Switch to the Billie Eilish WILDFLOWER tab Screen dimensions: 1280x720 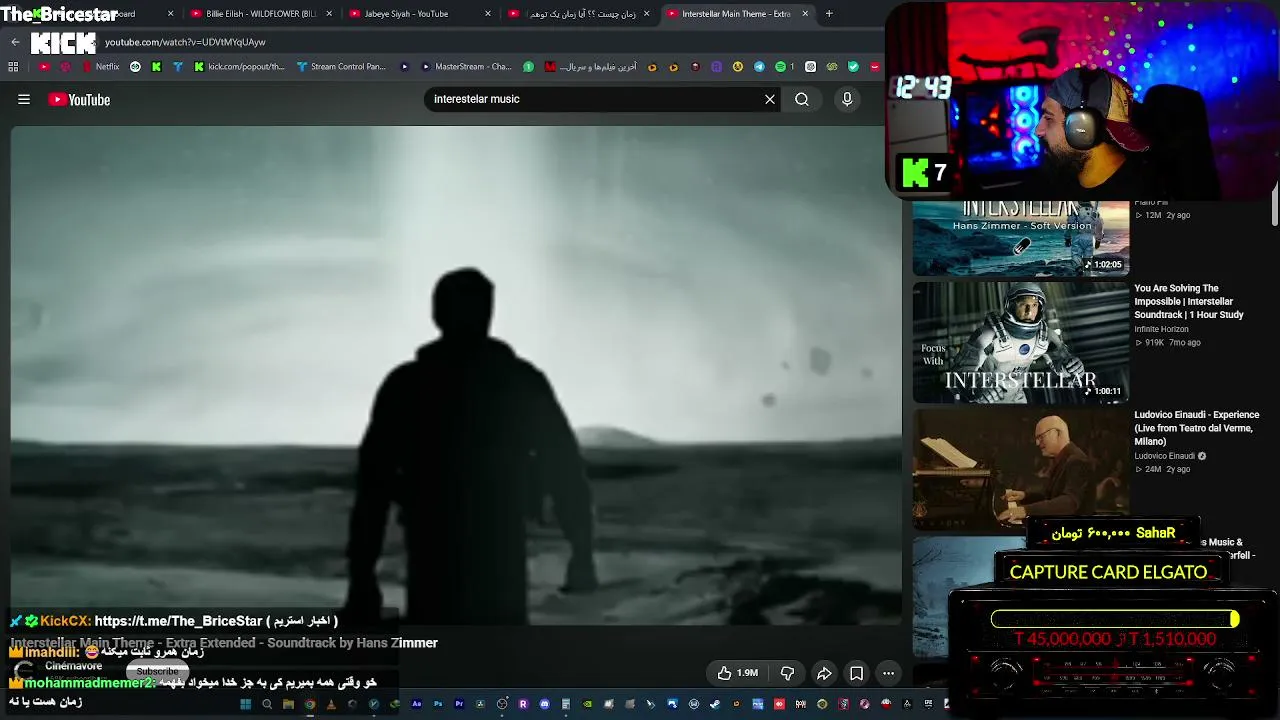(260, 14)
